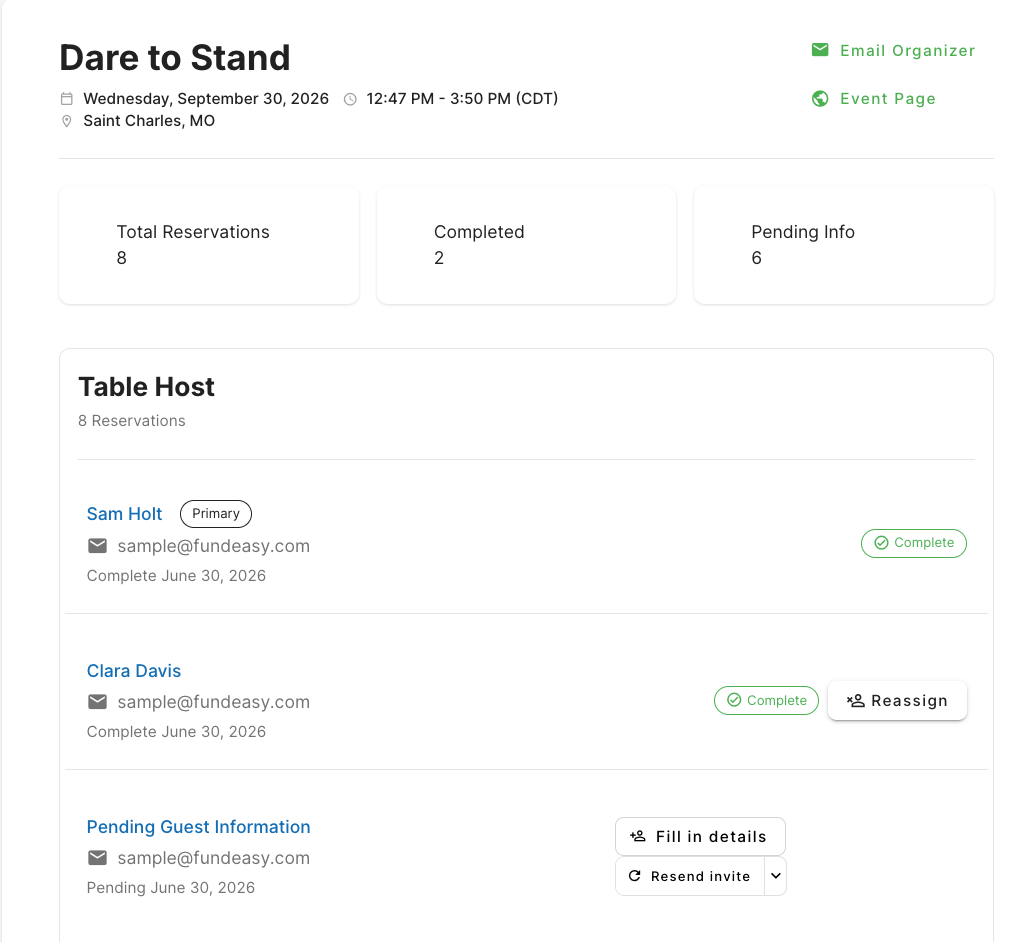The image size is (1027, 942).
Task: Open Sam Holt's guest profile
Action: click(124, 514)
